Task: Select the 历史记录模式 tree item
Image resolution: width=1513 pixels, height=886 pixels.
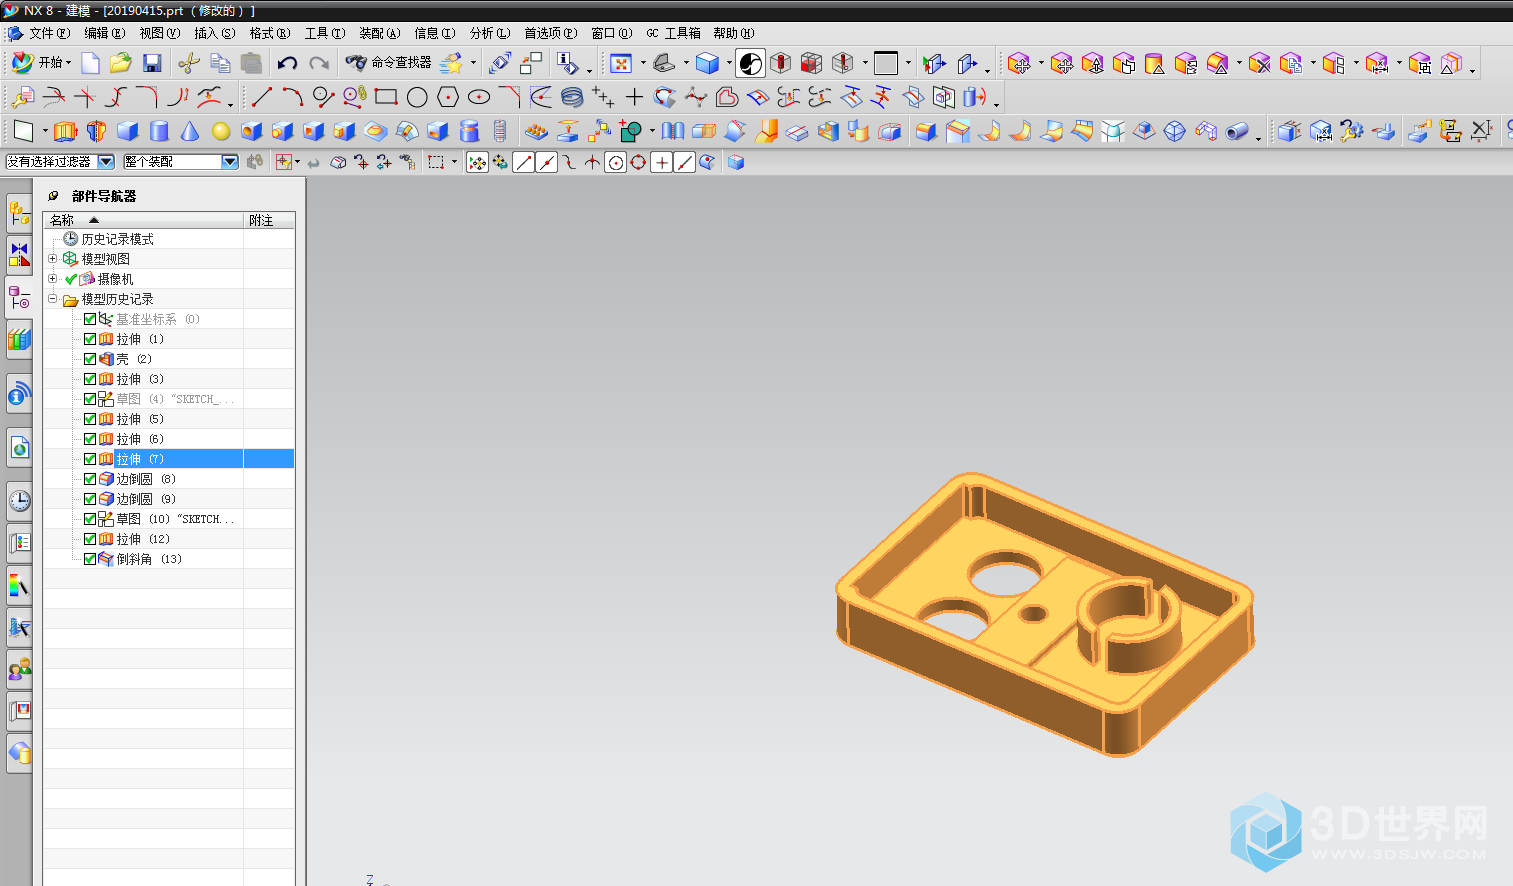Action: (x=109, y=239)
